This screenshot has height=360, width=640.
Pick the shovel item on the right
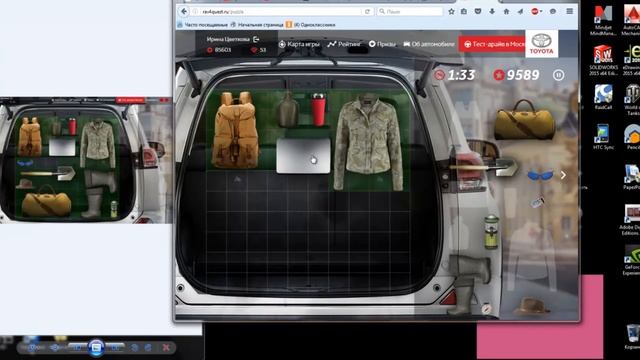pyautogui.click(x=484, y=167)
